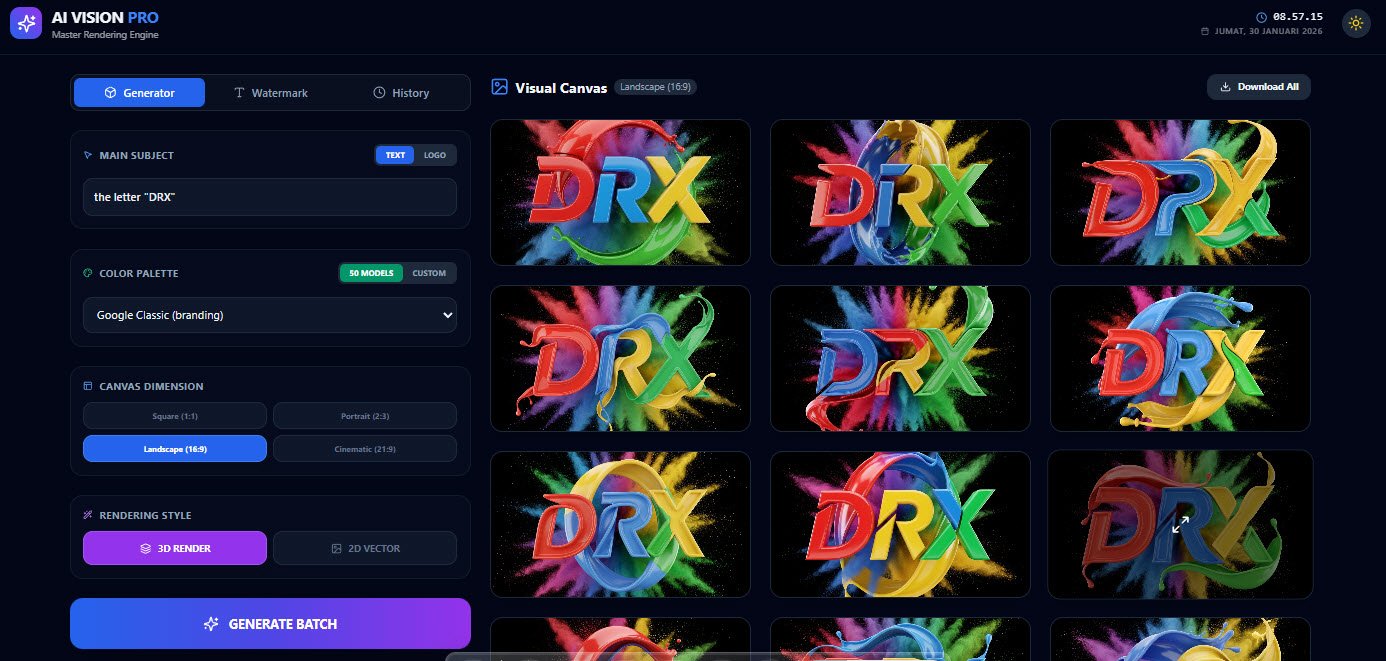Click the GENERATE BATCH button

(x=270, y=624)
